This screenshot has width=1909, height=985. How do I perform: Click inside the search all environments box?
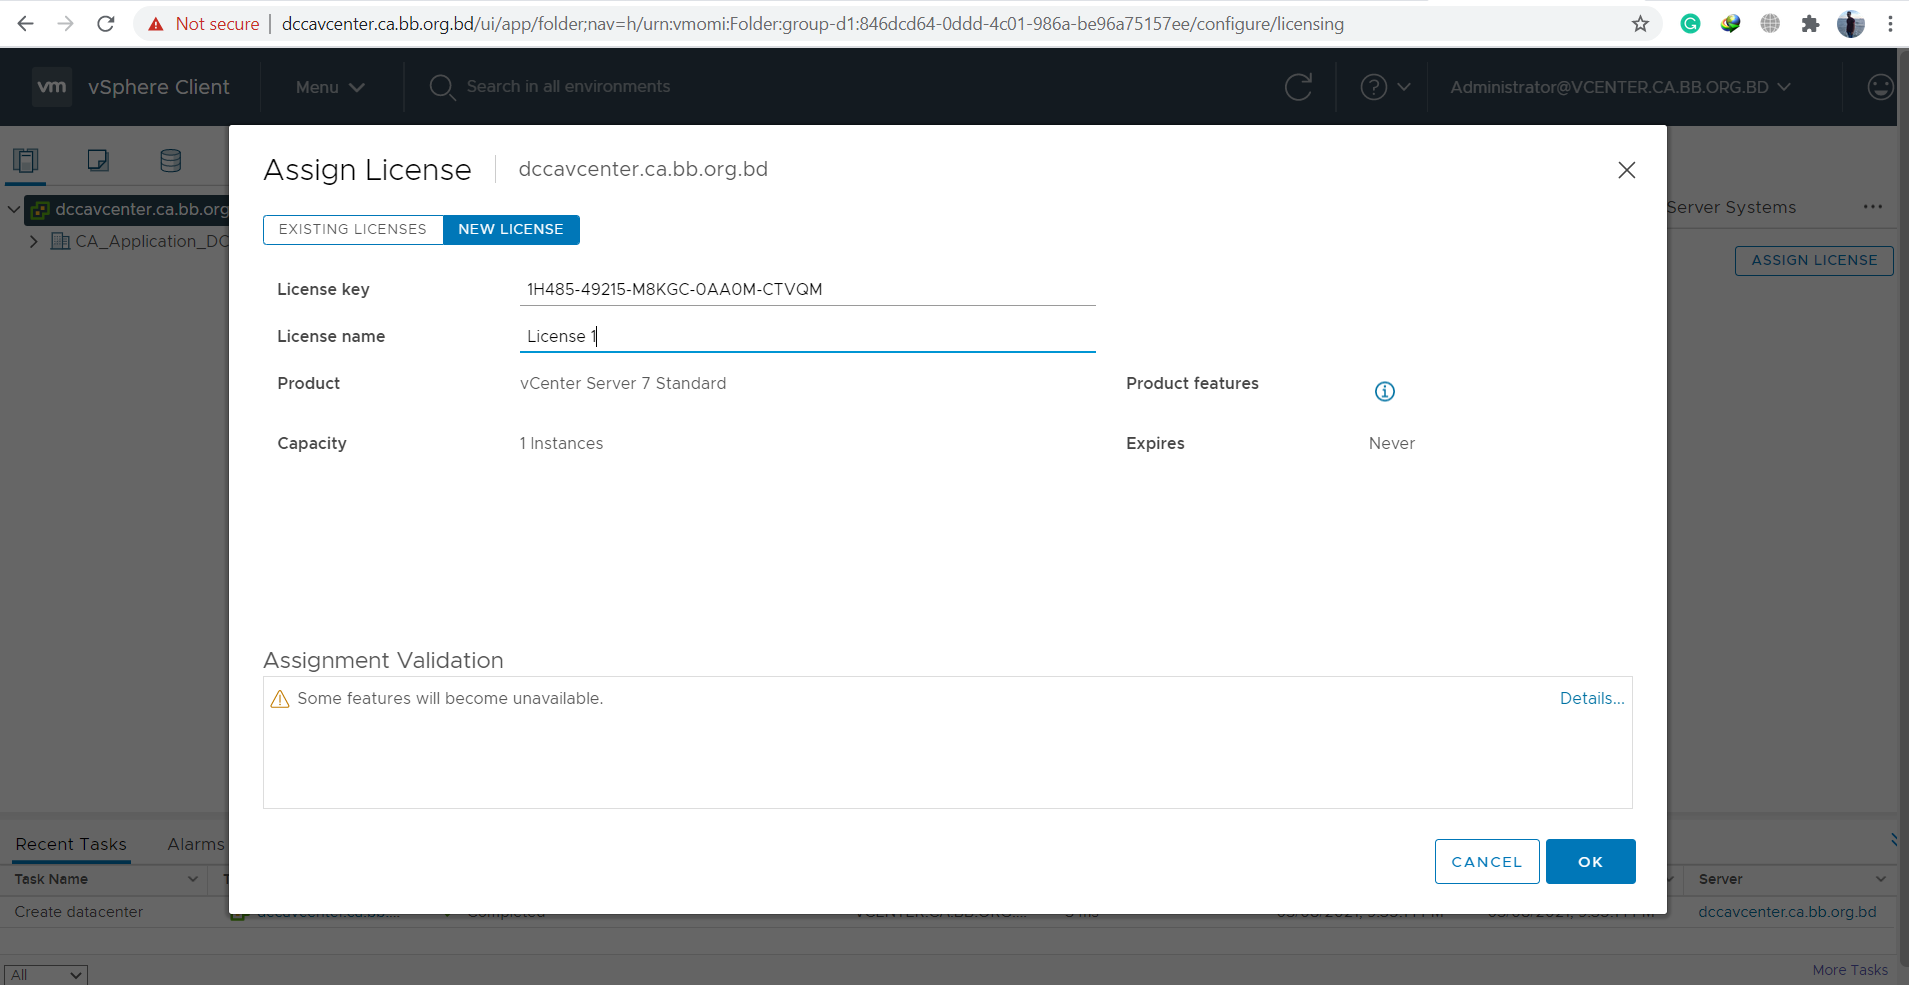coord(568,87)
